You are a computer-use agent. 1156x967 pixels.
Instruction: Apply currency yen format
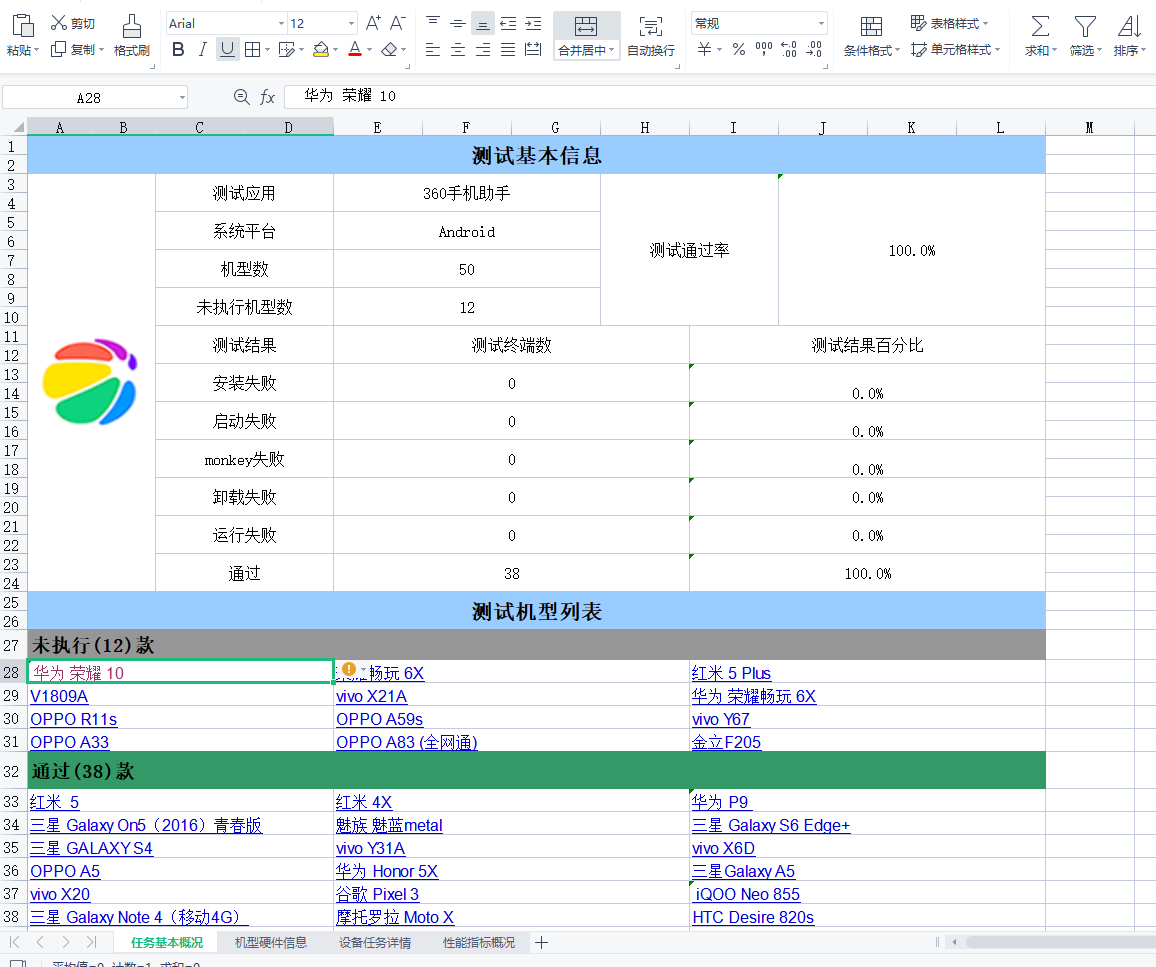[x=705, y=49]
